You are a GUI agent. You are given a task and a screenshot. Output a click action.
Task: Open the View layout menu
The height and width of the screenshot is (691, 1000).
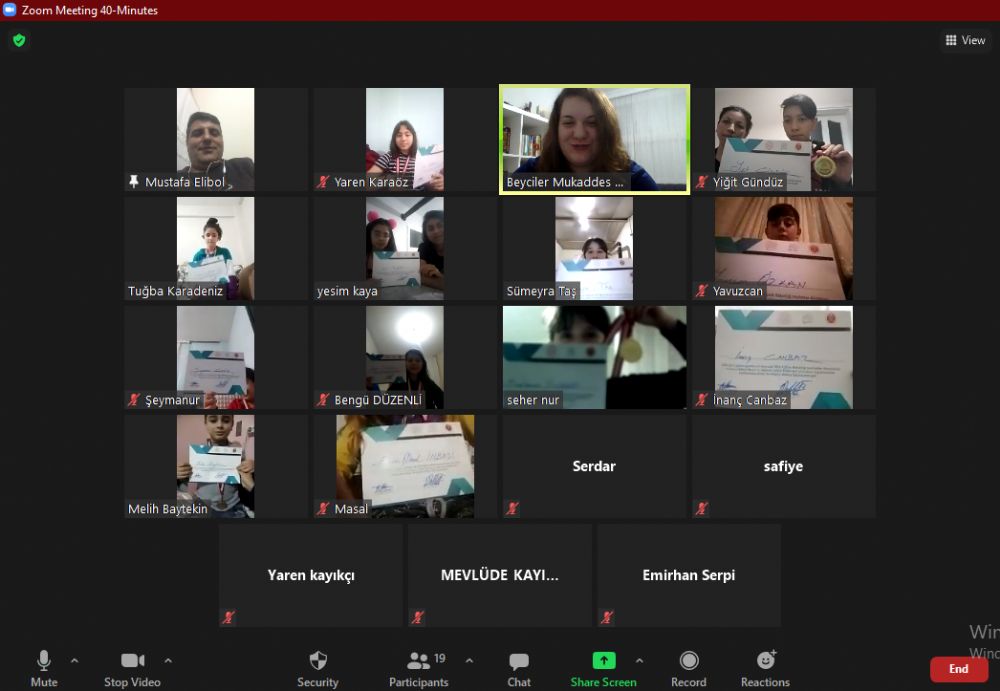[965, 40]
